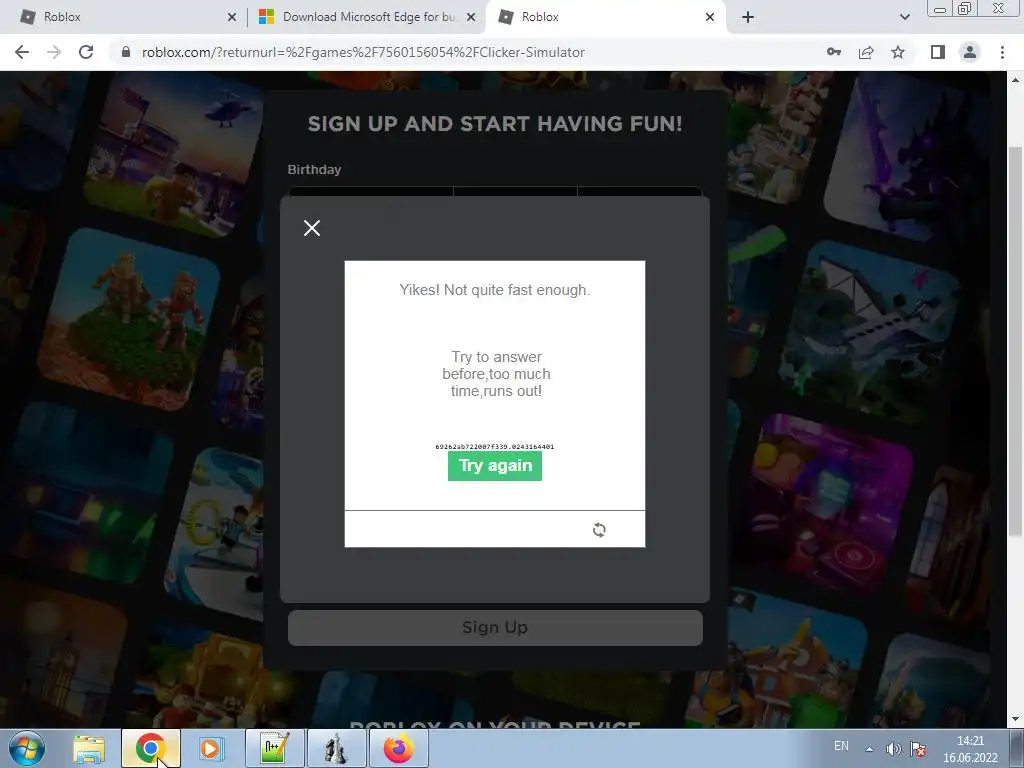Open the volume speaker tray icon

[x=893, y=749]
